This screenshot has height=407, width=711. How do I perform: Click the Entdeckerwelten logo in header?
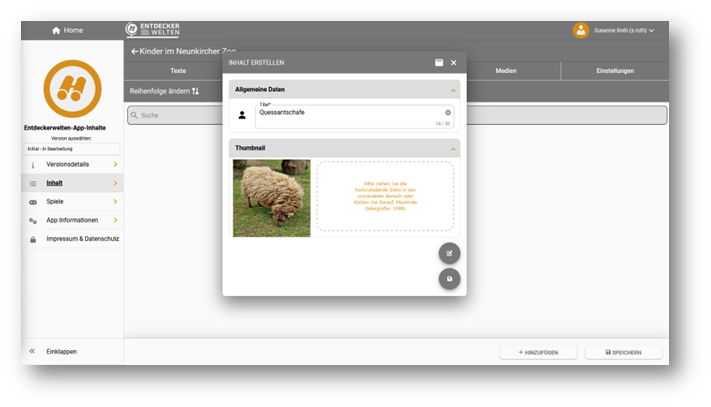pos(152,30)
